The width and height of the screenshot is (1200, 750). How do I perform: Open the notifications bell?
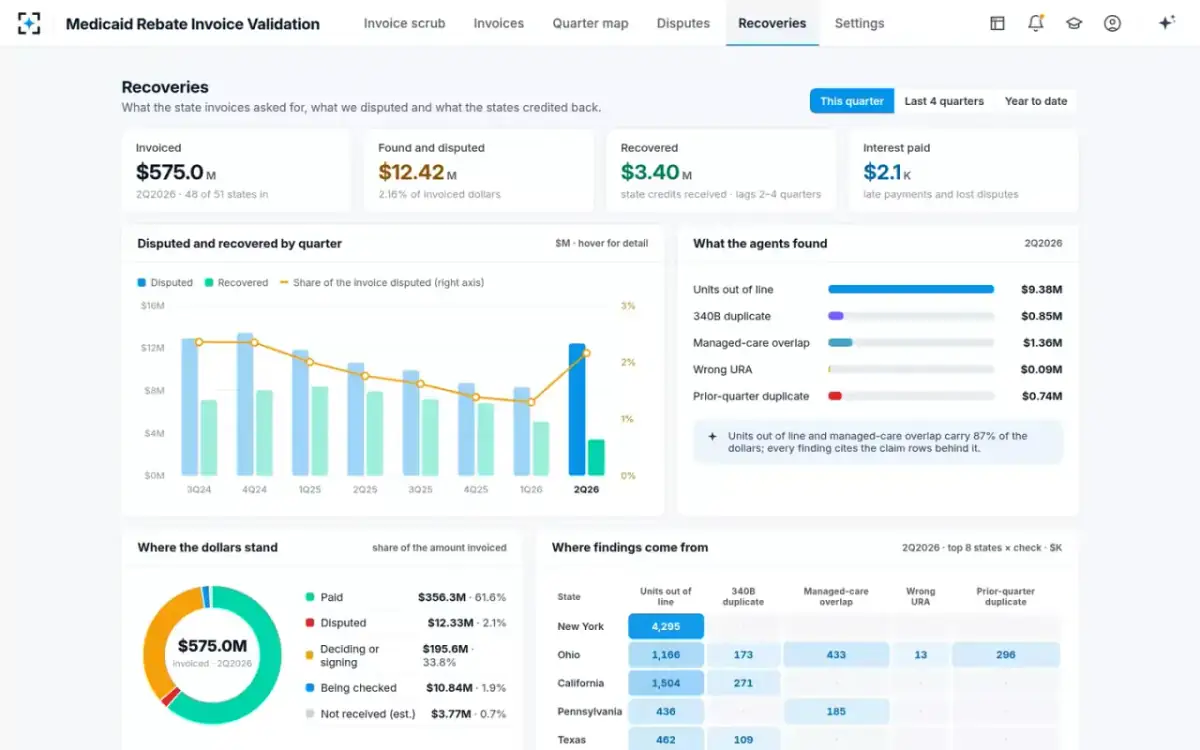[x=1035, y=23]
